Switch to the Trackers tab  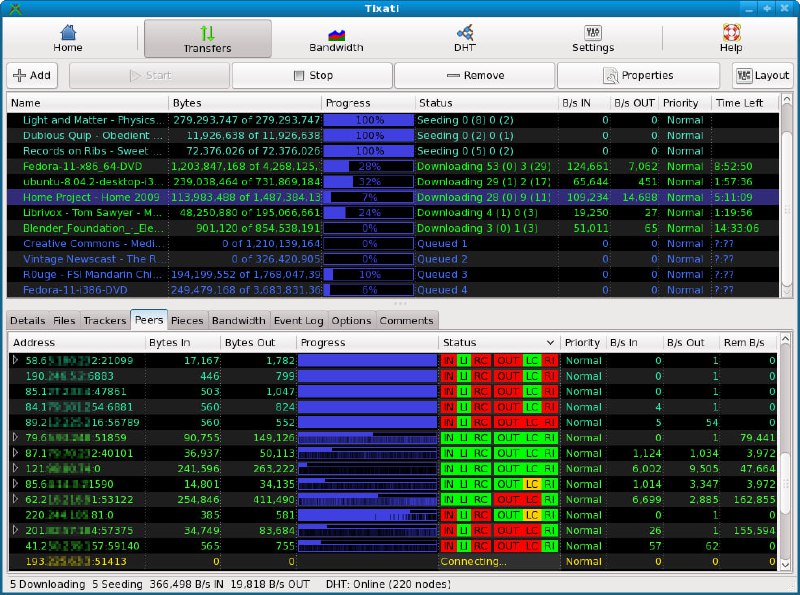104,320
